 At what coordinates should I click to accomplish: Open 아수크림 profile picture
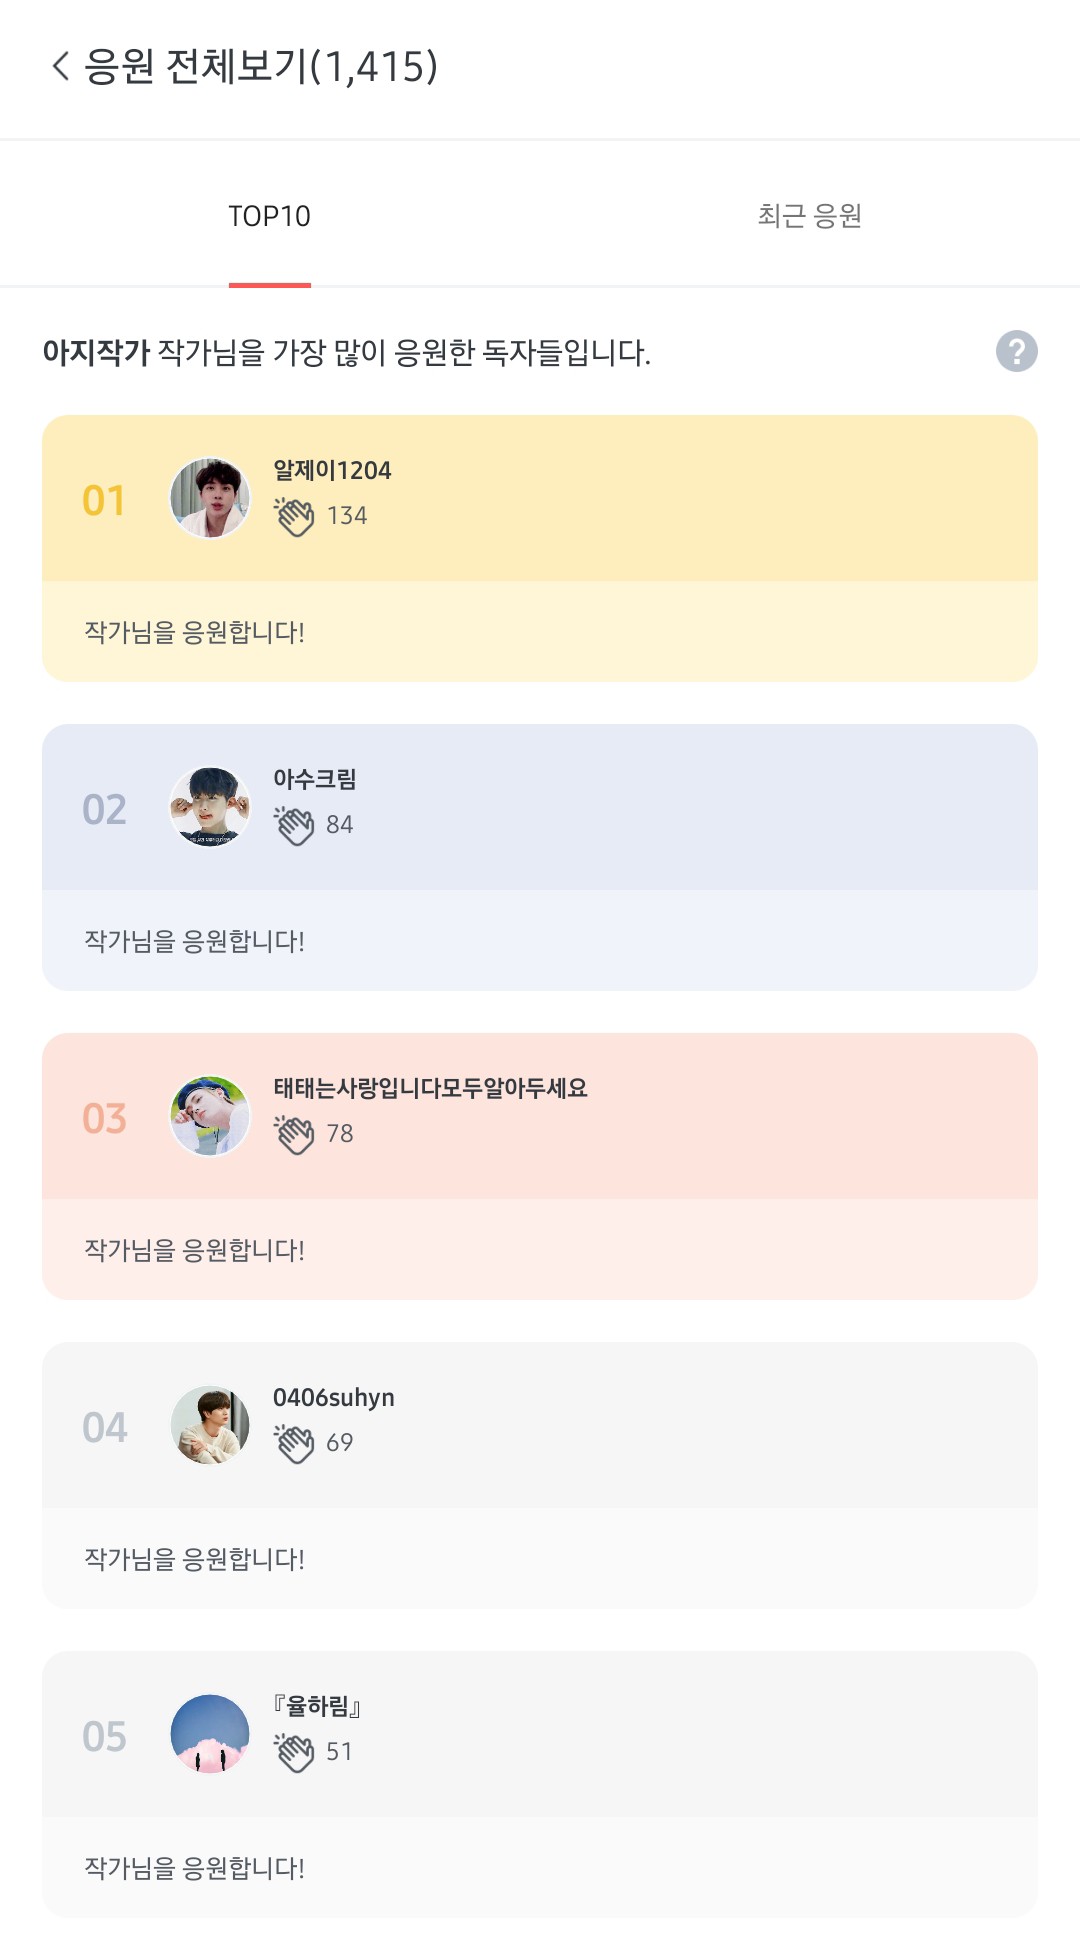coord(210,807)
